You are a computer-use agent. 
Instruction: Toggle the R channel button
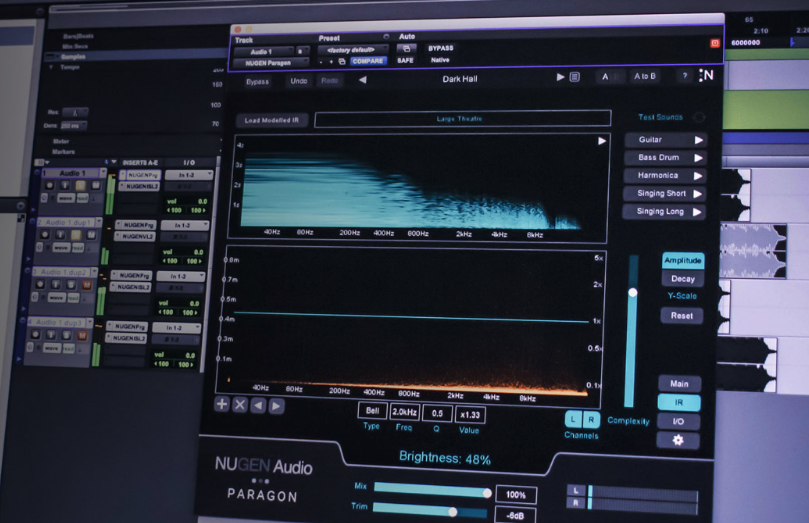coord(591,420)
